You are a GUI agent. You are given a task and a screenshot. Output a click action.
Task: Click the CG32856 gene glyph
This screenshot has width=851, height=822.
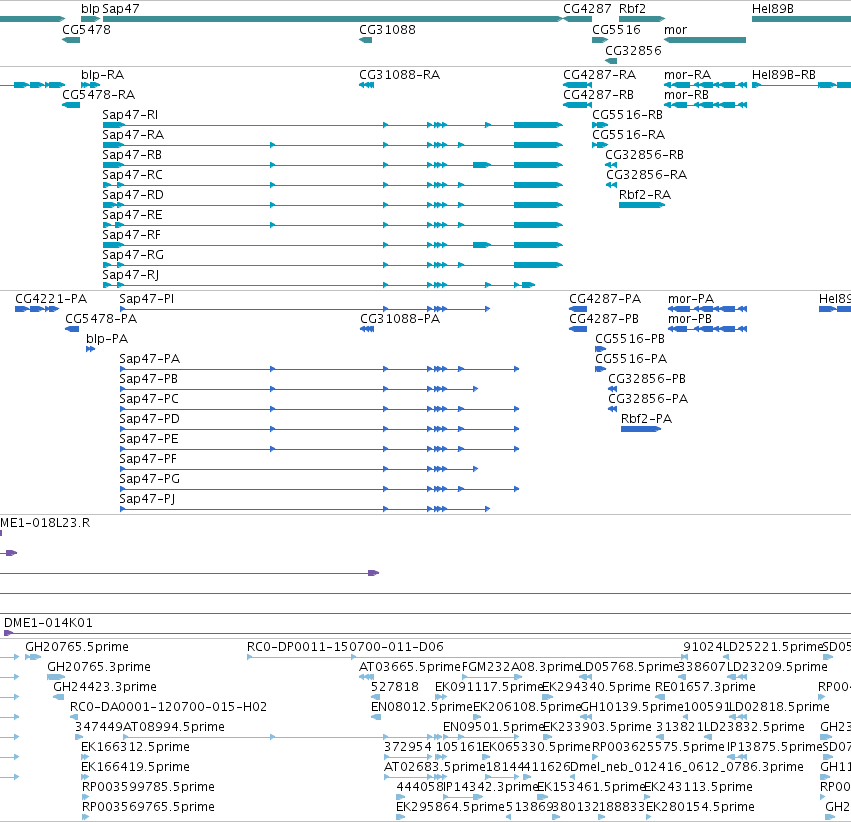[611, 60]
